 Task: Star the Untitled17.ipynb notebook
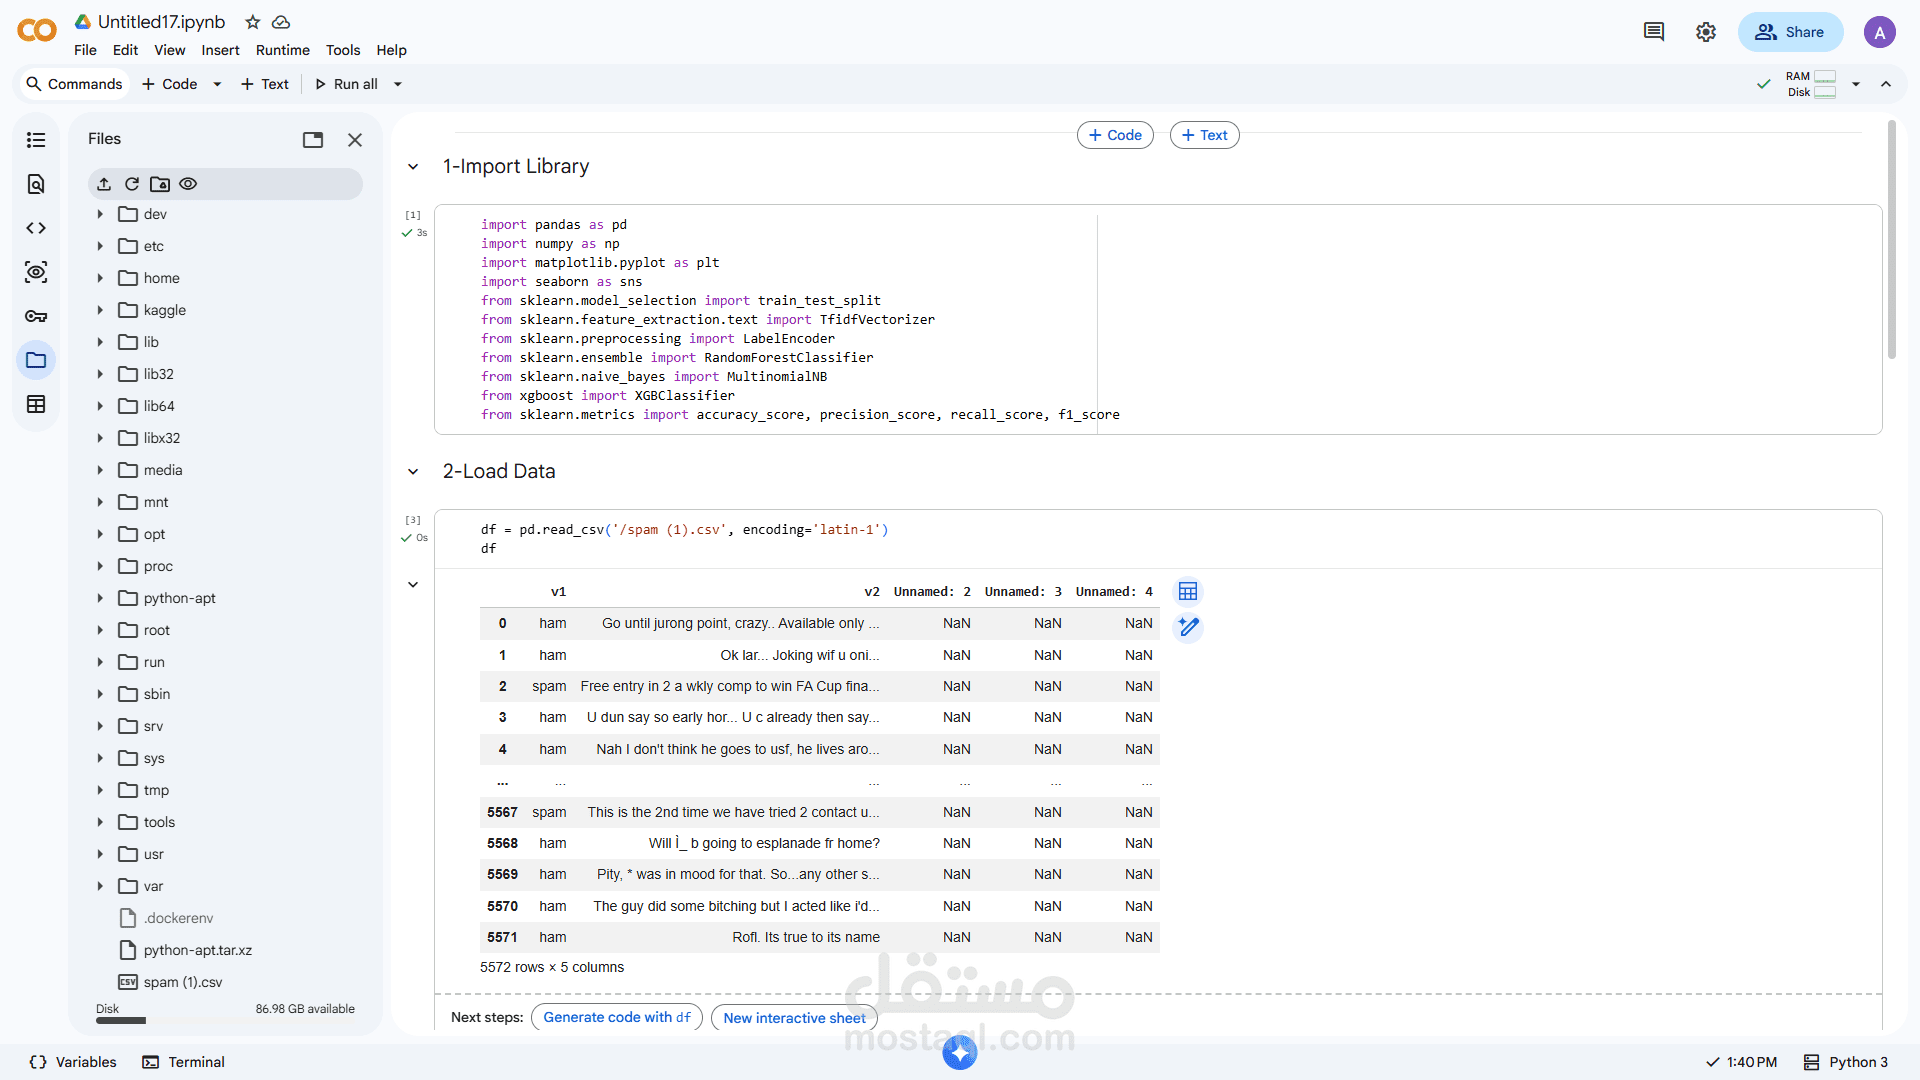coord(253,22)
